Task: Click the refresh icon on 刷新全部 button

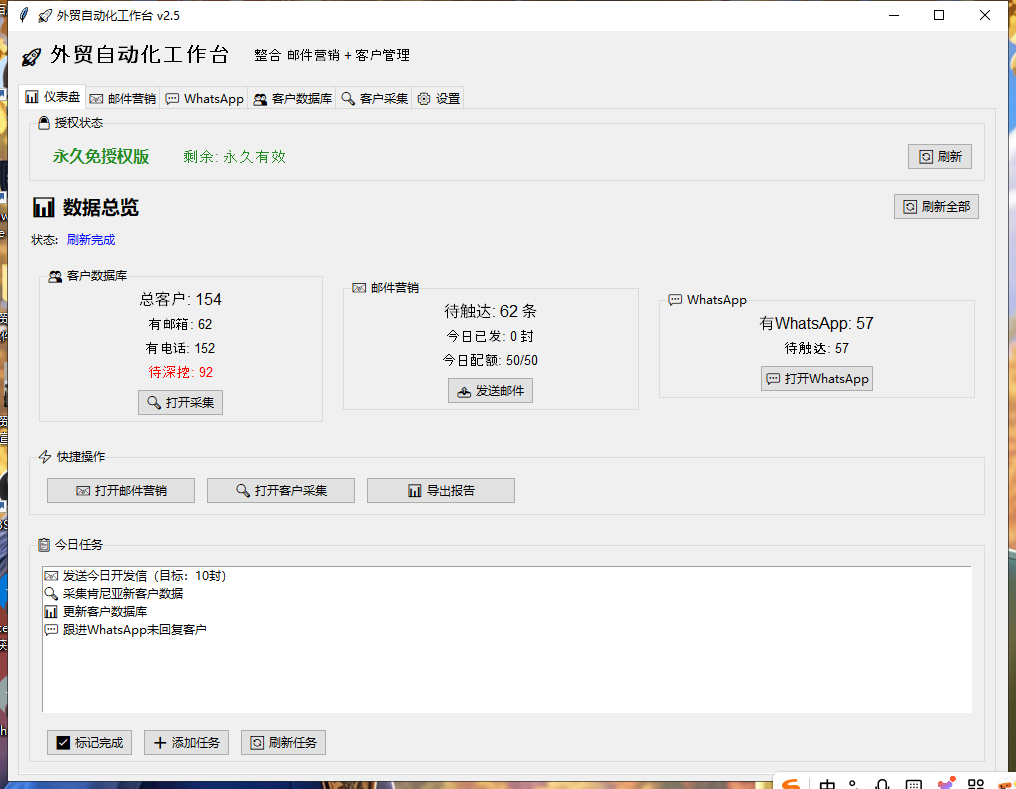Action: click(910, 207)
